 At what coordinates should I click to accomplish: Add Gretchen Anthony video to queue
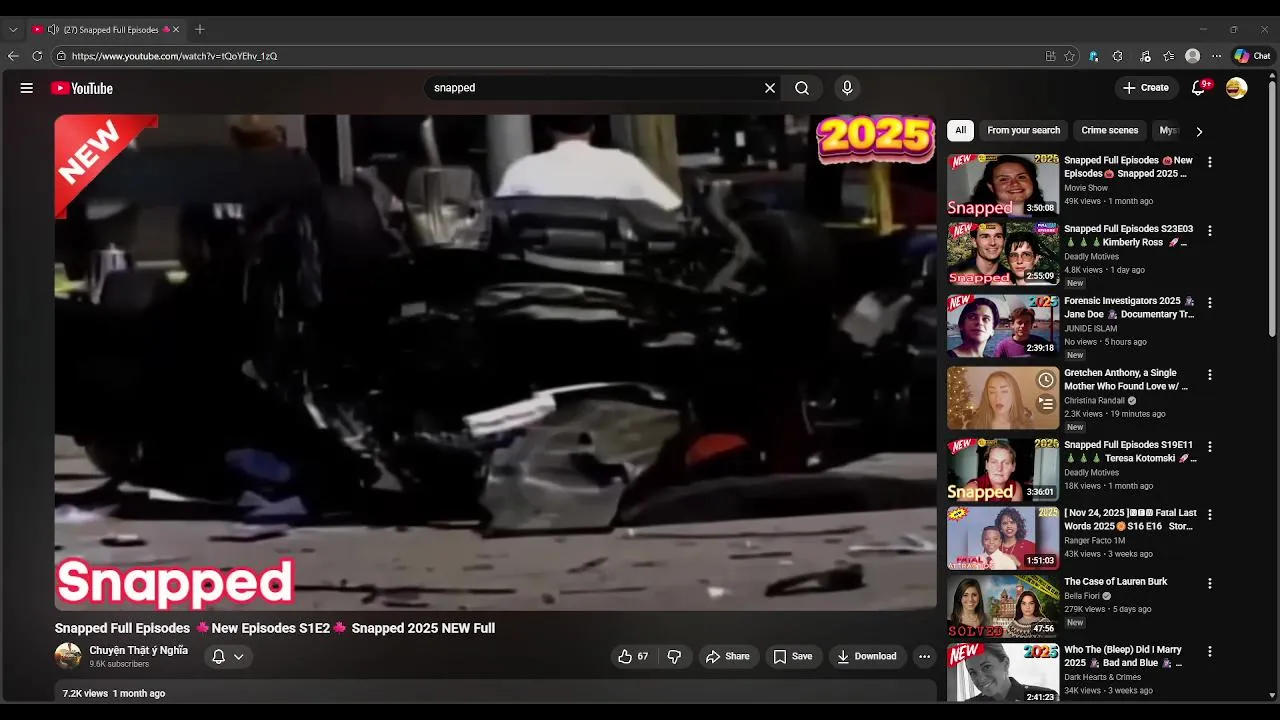1045,403
